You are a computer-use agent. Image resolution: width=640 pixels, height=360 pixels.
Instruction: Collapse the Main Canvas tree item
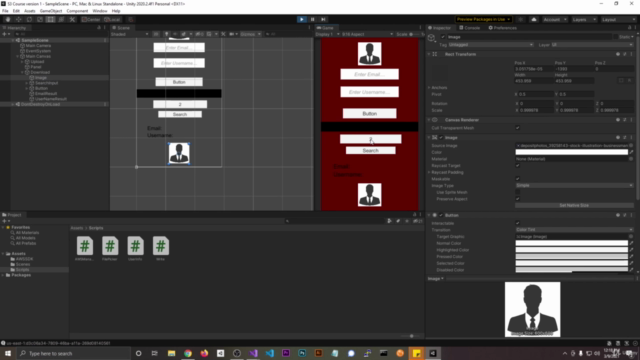pos(18,56)
